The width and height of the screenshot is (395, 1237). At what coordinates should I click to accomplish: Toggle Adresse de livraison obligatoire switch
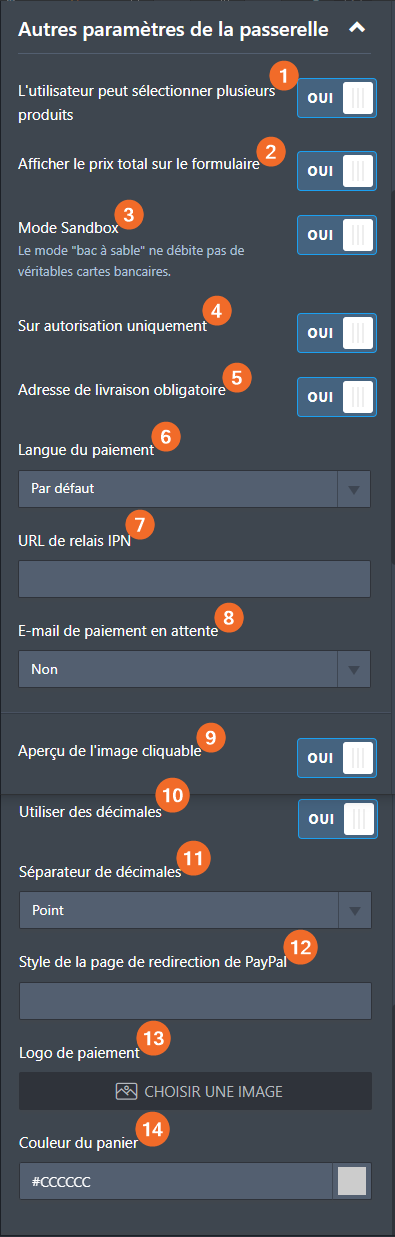coord(337,397)
